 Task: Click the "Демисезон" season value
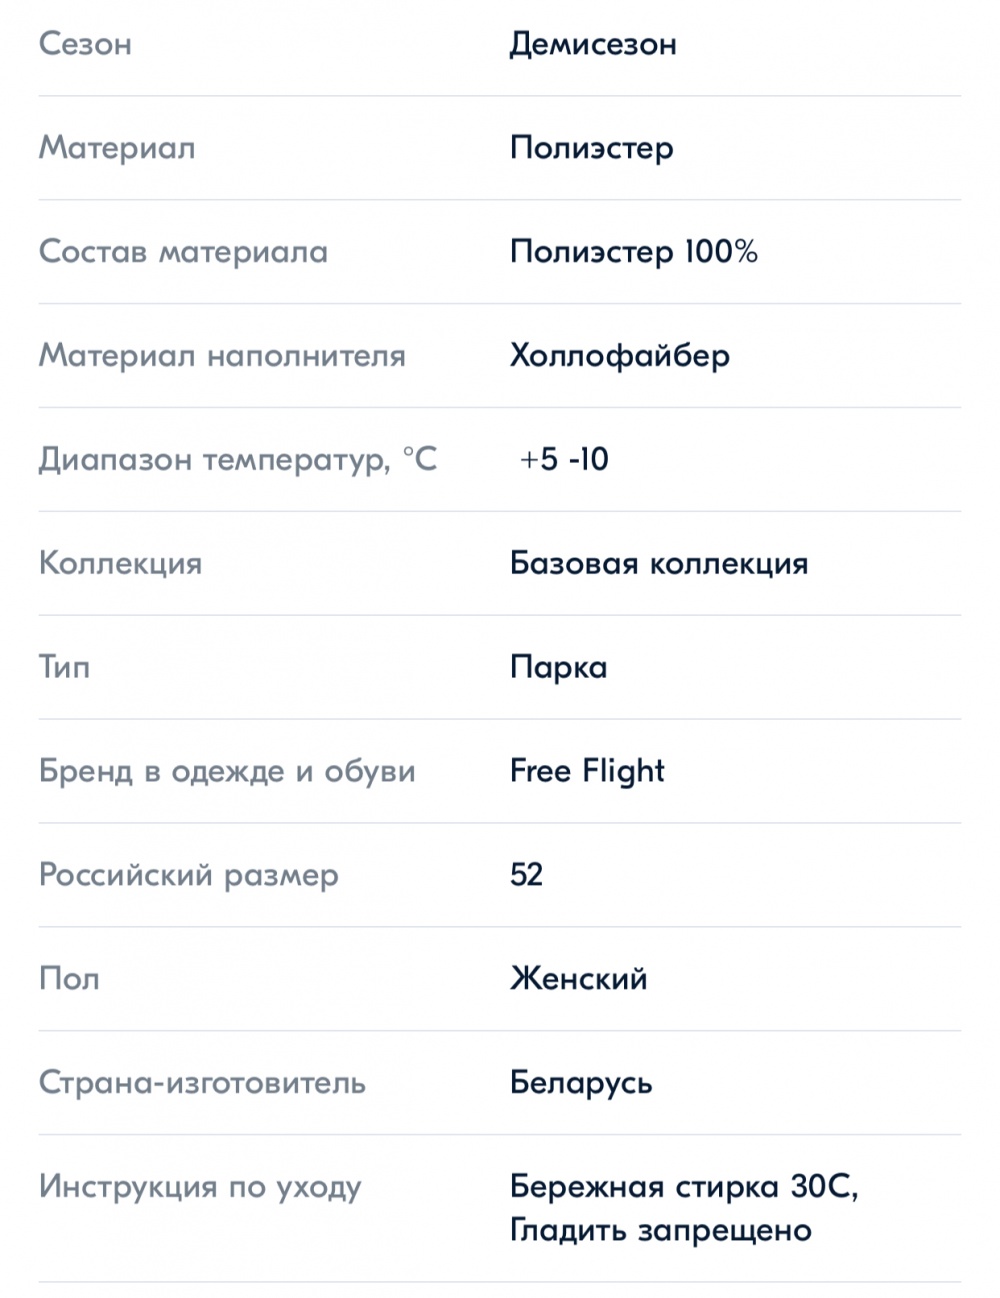pos(593,45)
